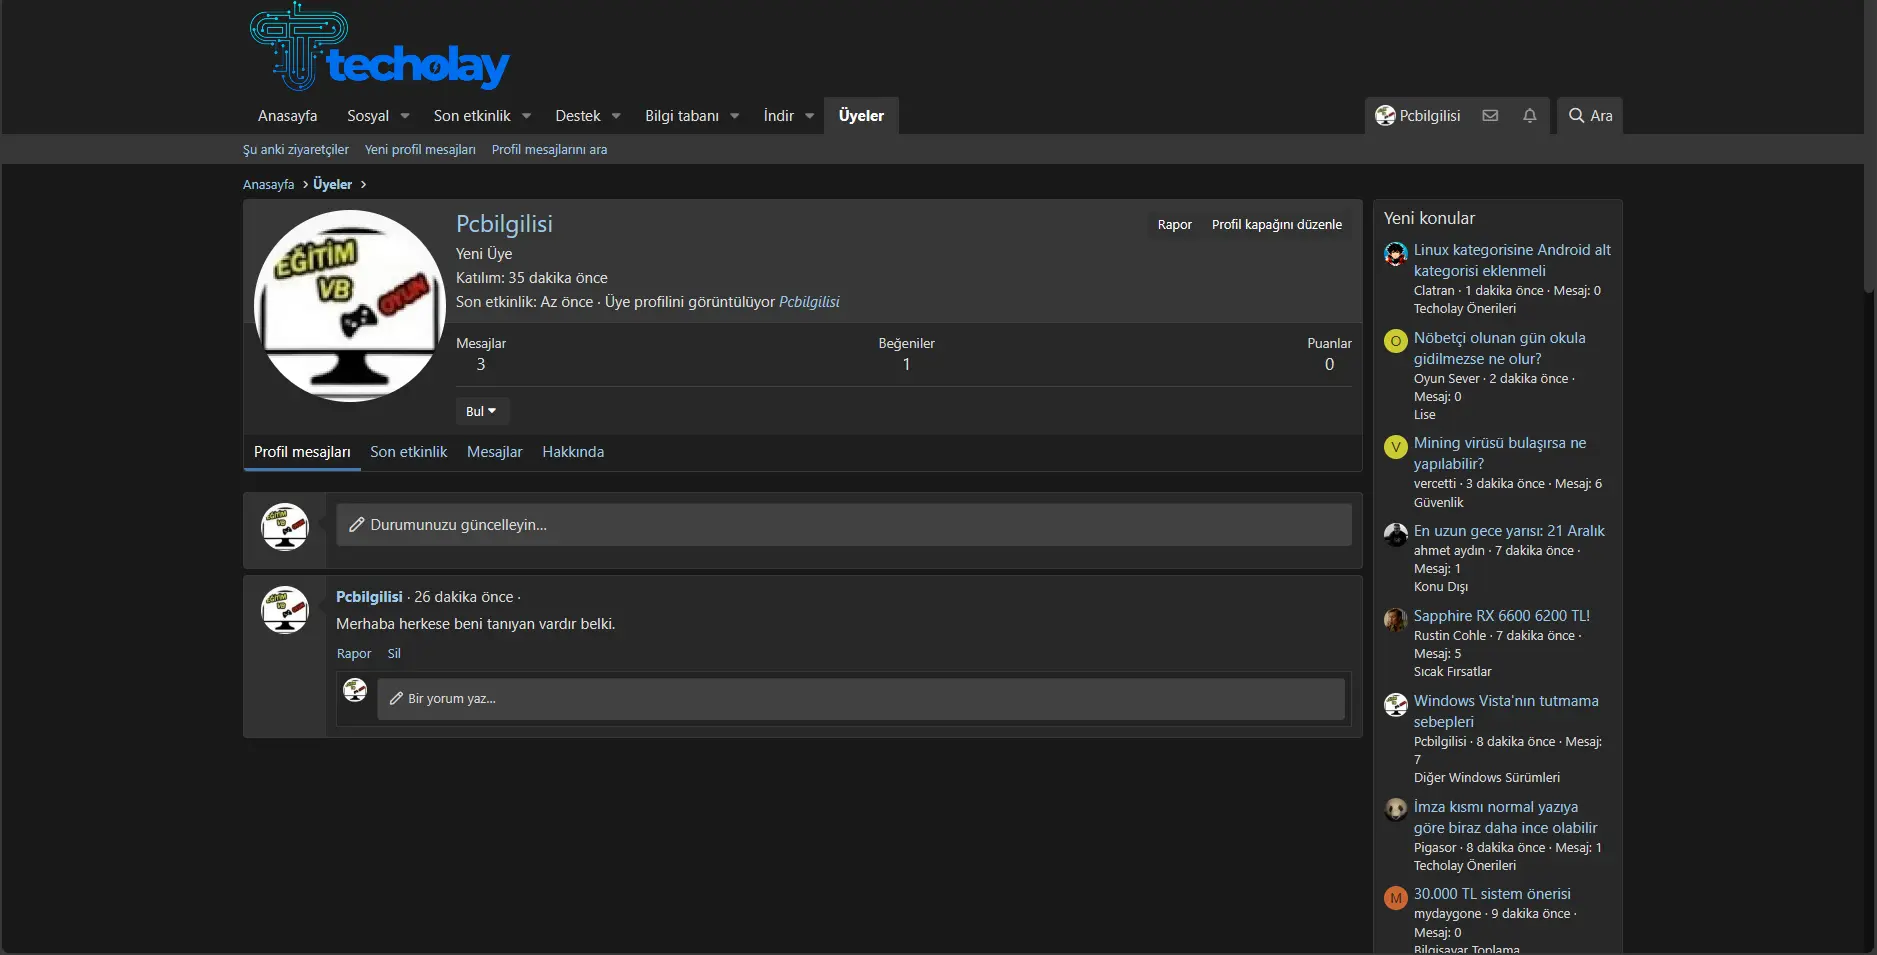Open the Destek nav item

578,116
